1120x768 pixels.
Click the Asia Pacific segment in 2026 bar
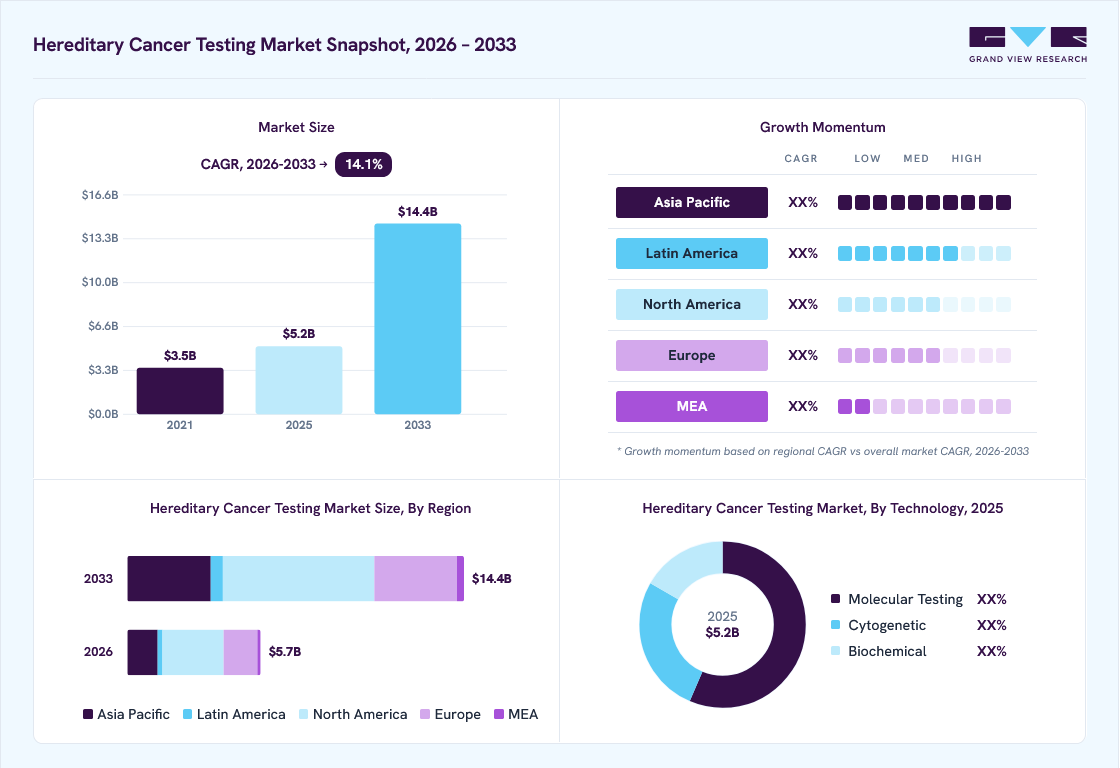[142, 652]
